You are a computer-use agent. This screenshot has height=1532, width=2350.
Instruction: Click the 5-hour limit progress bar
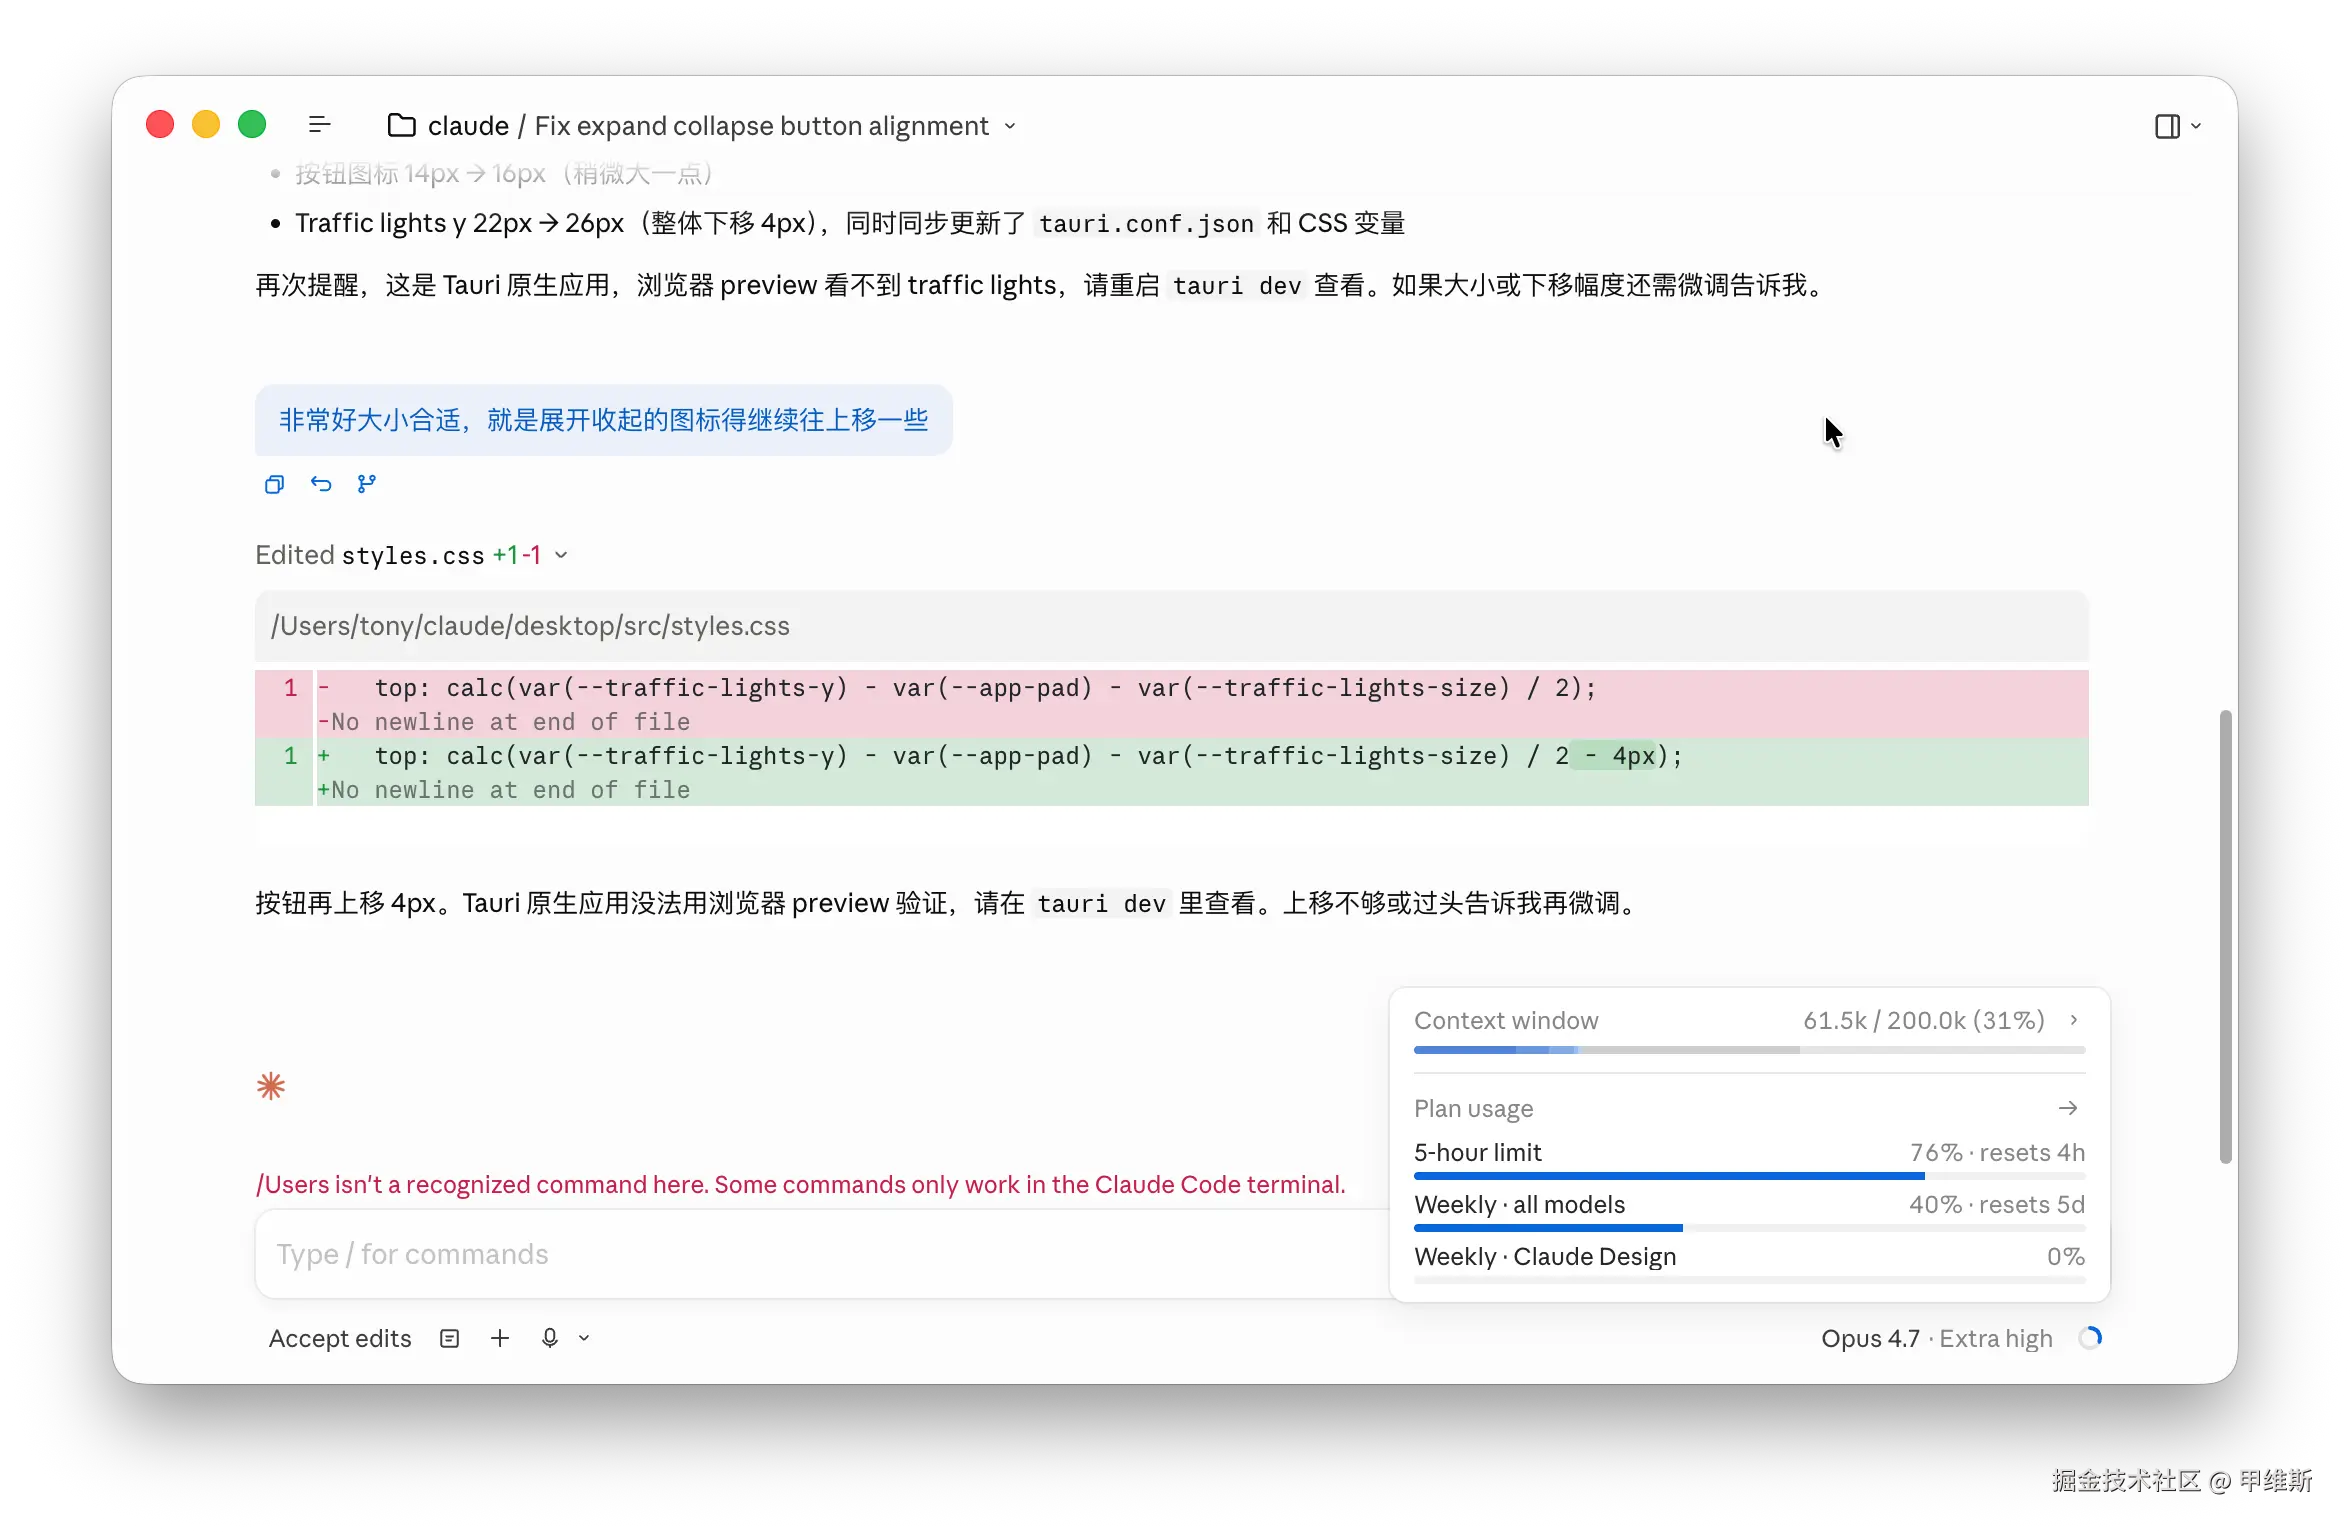coord(1748,1176)
